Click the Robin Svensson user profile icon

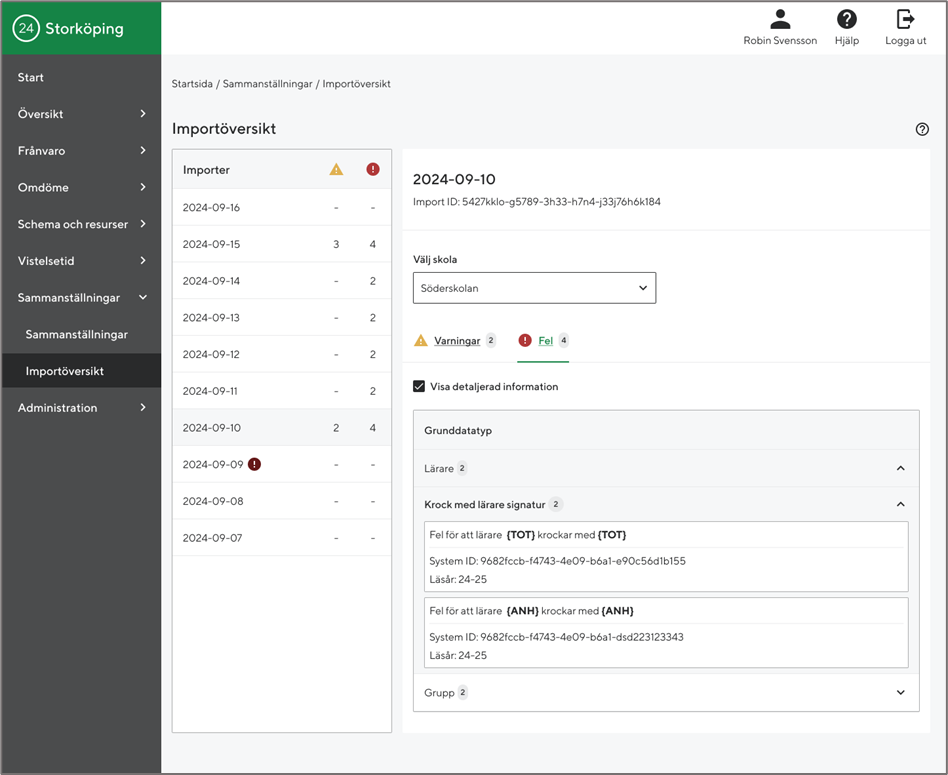tap(780, 19)
